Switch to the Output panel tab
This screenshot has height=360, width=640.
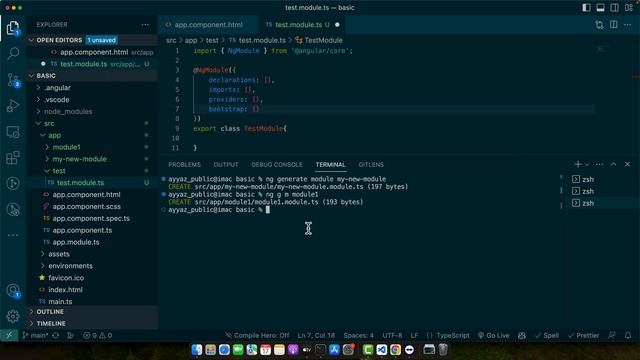point(226,164)
